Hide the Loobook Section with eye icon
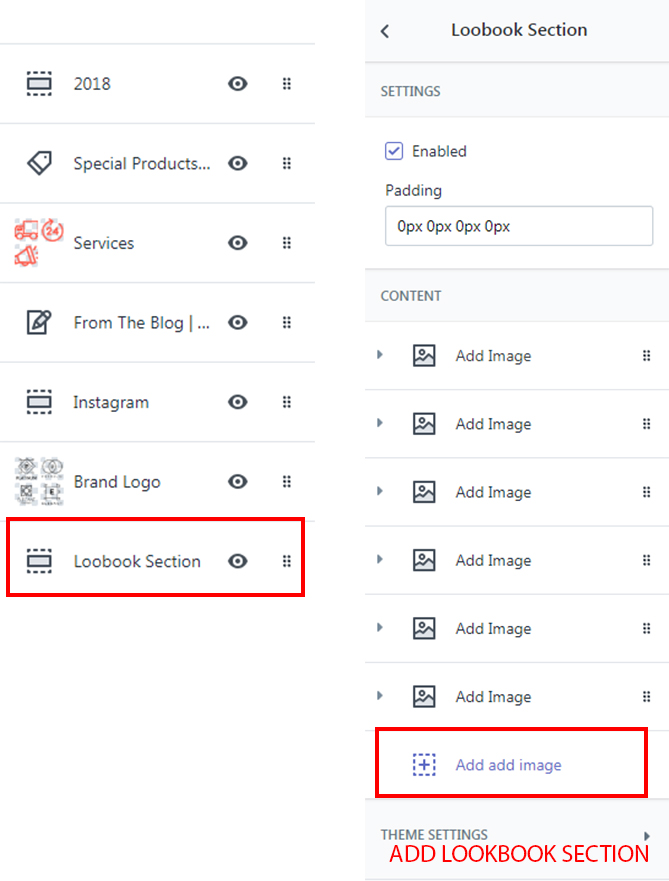The width and height of the screenshot is (669, 881). click(238, 561)
